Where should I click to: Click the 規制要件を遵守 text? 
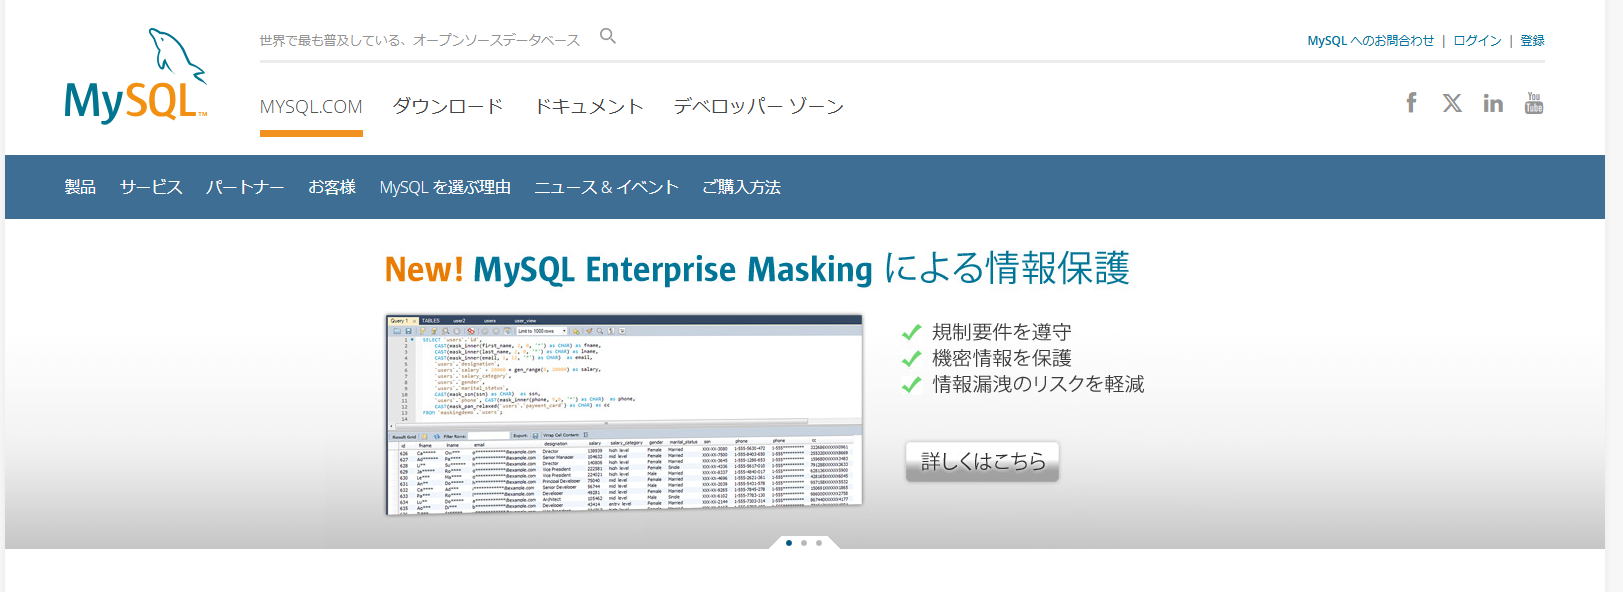pyautogui.click(x=1001, y=332)
